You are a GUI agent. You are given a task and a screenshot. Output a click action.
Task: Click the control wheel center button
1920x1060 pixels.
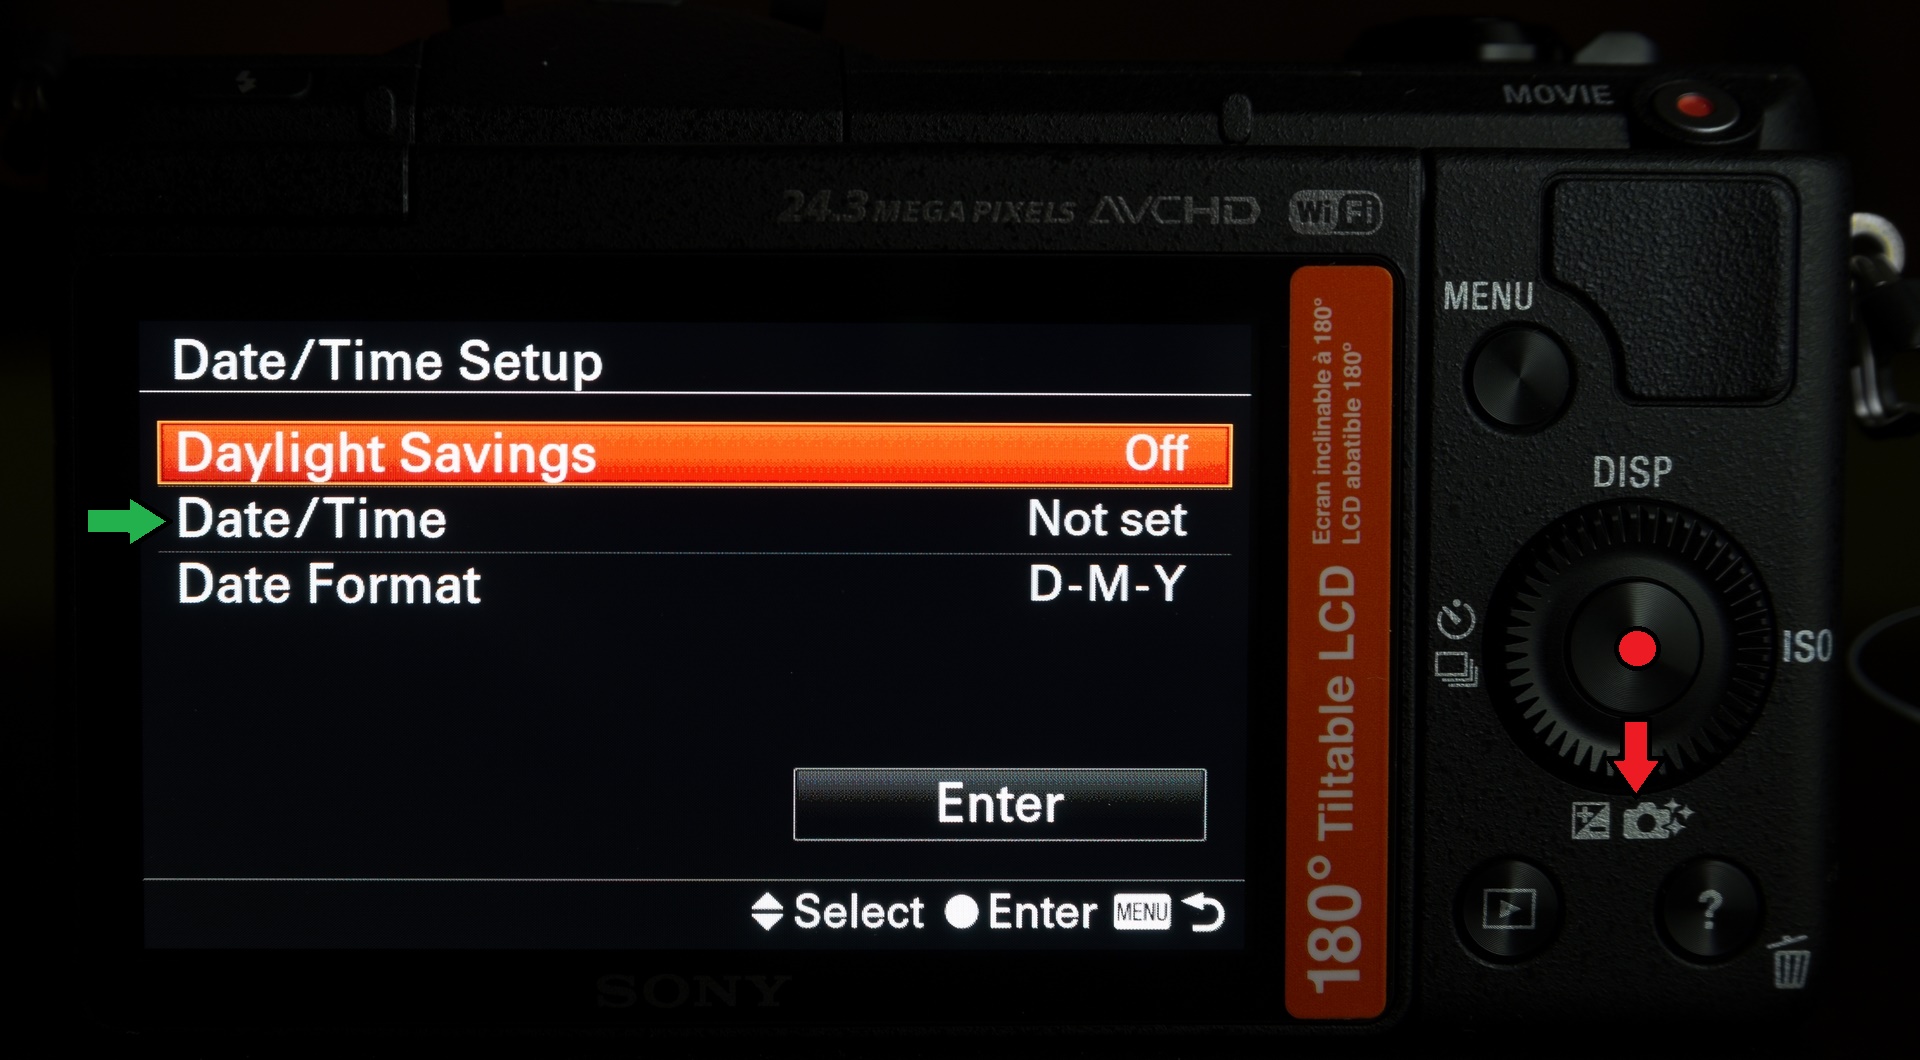pyautogui.click(x=1636, y=648)
